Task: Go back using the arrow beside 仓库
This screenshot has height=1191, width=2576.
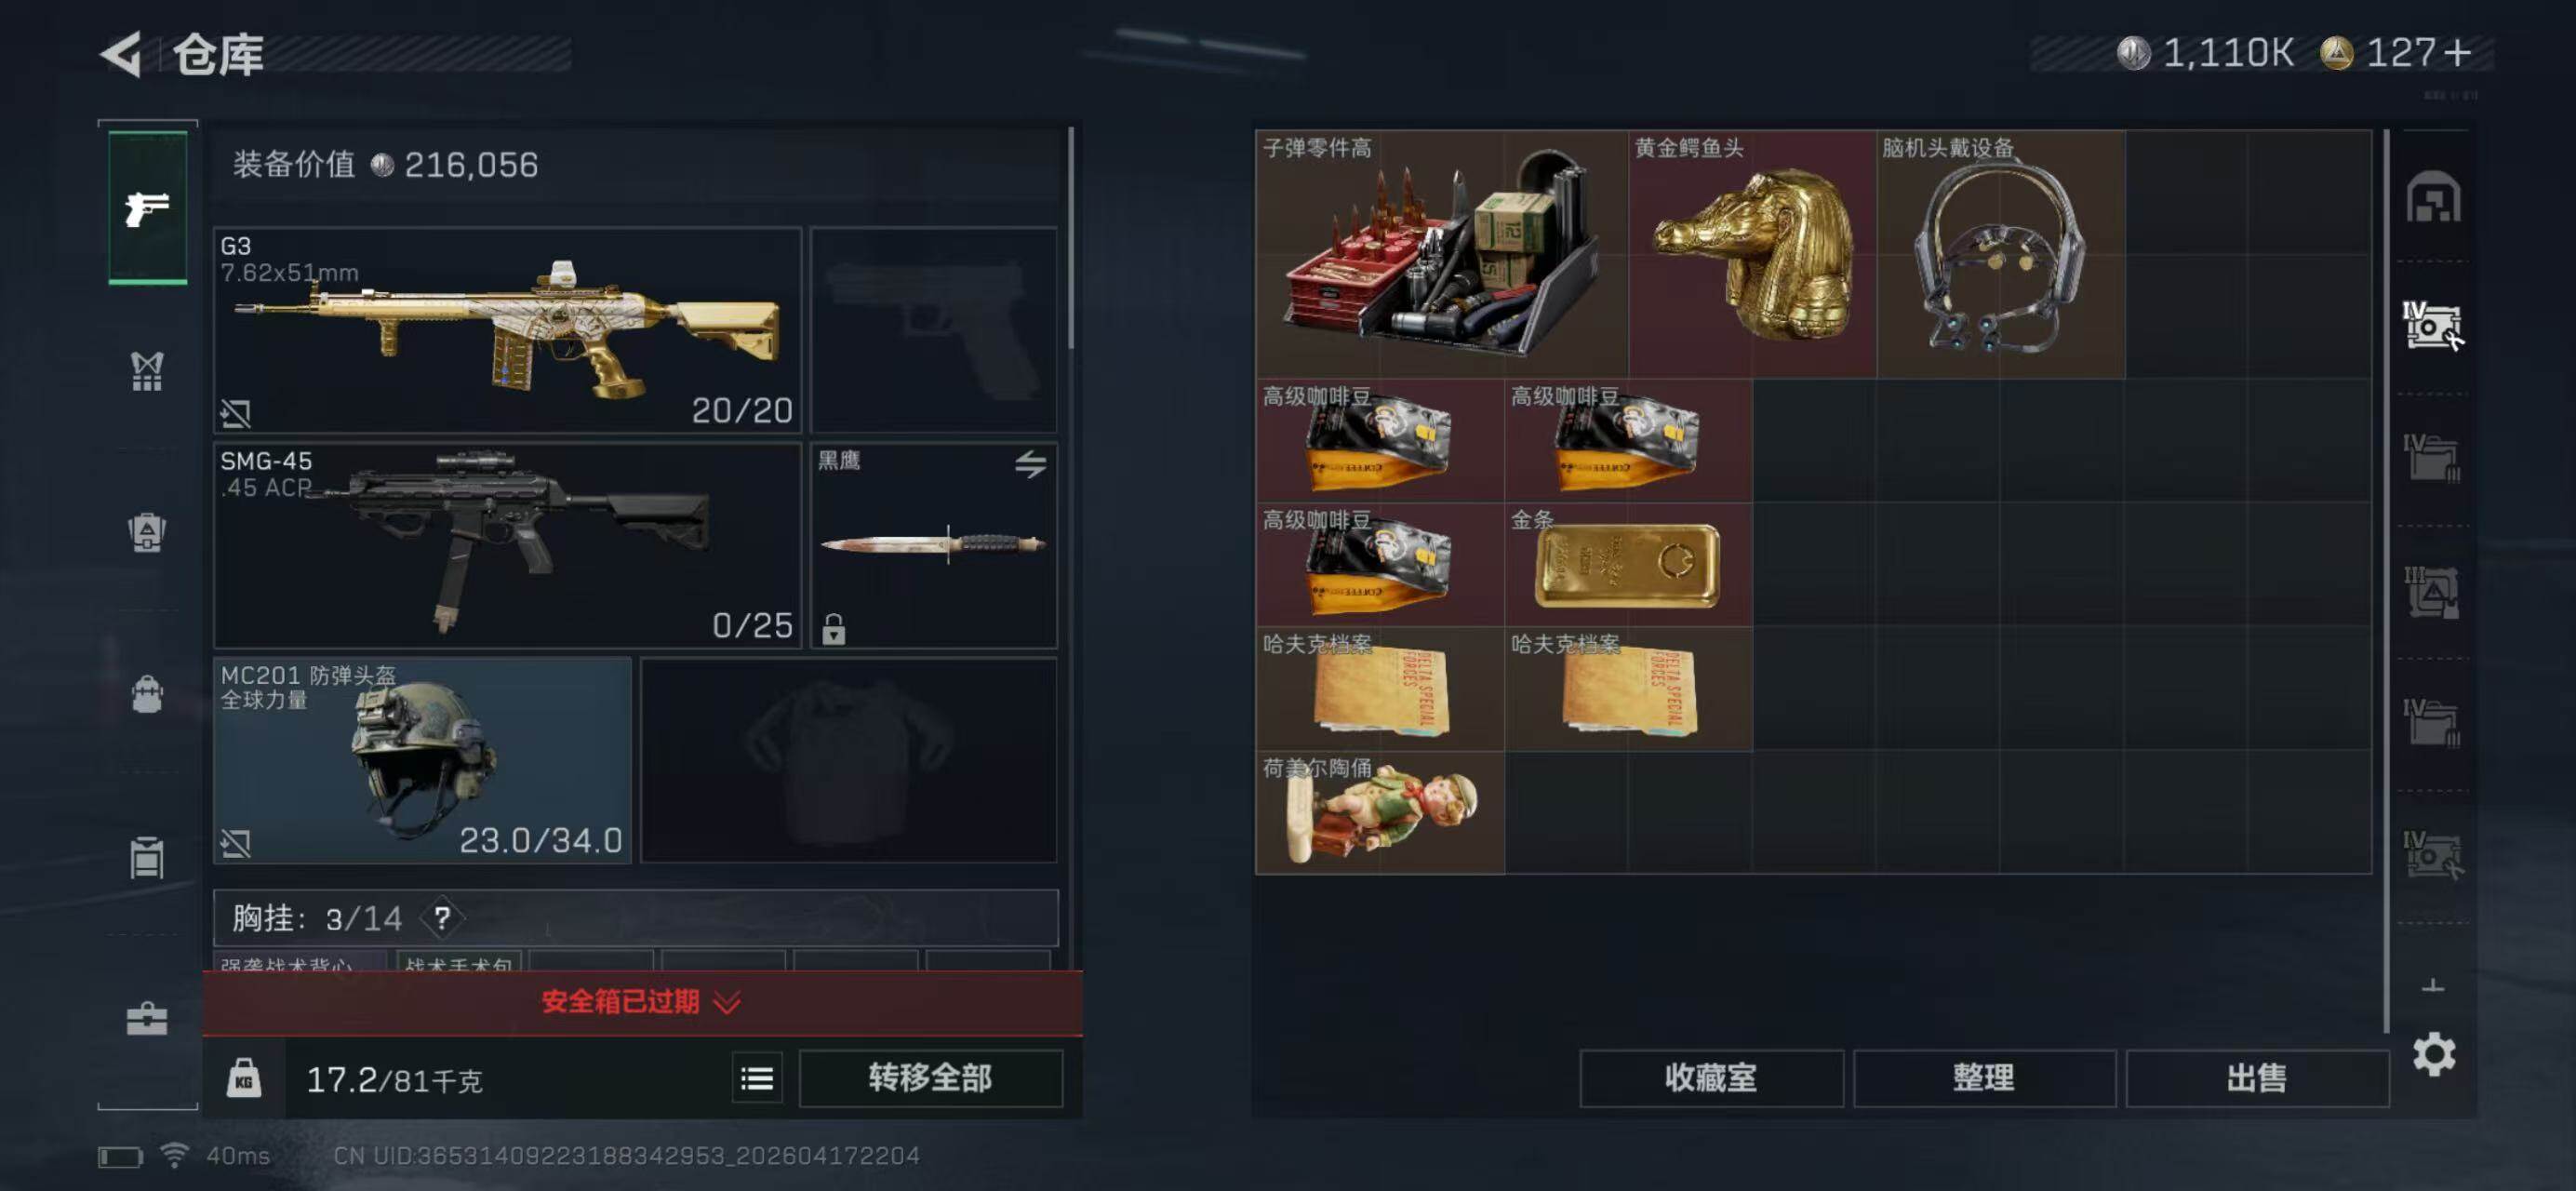Action: (123, 54)
